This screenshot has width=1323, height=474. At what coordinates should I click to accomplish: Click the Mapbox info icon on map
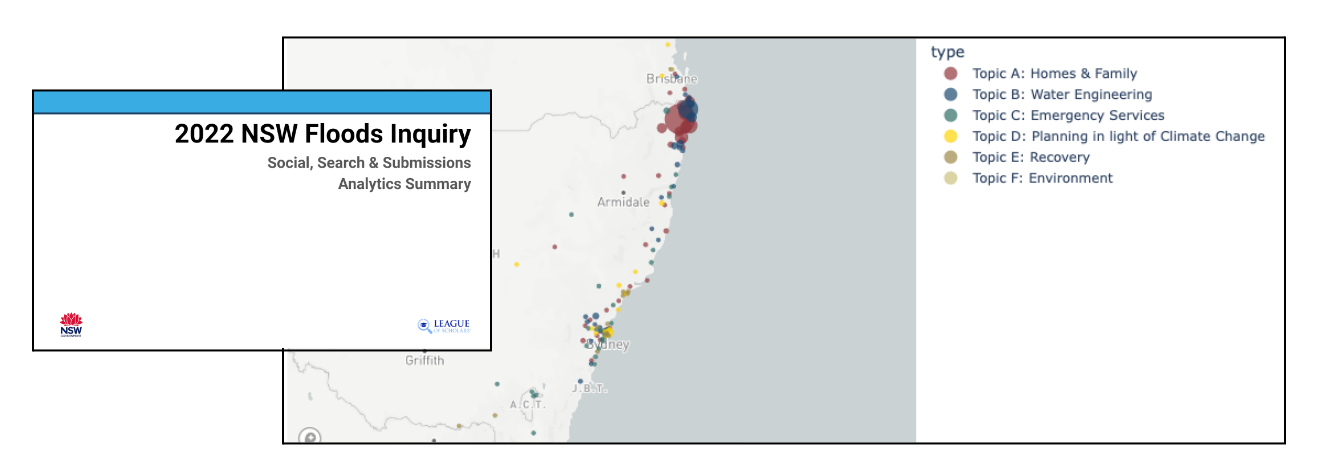click(x=310, y=436)
